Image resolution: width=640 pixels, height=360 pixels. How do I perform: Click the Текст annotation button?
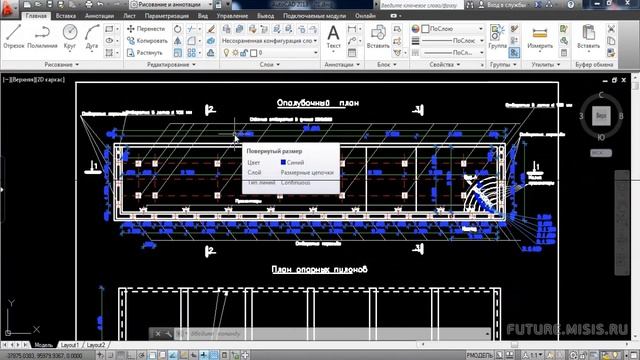[x=333, y=37]
